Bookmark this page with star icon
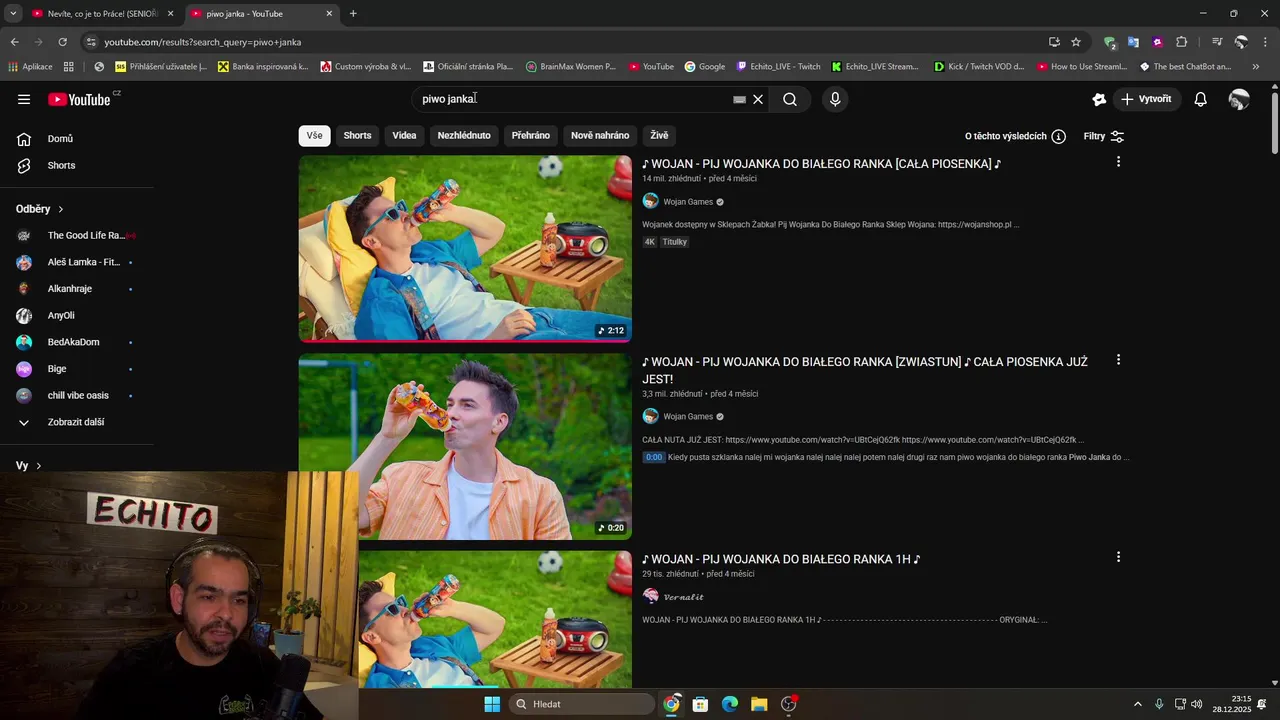 (x=1076, y=42)
